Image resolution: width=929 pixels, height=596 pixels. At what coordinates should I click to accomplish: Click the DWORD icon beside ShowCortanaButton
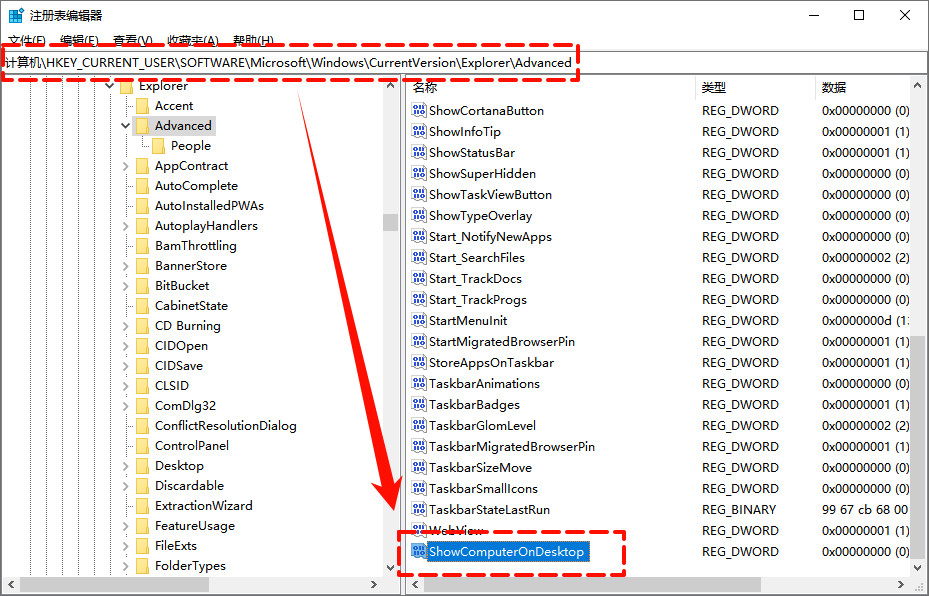click(419, 111)
